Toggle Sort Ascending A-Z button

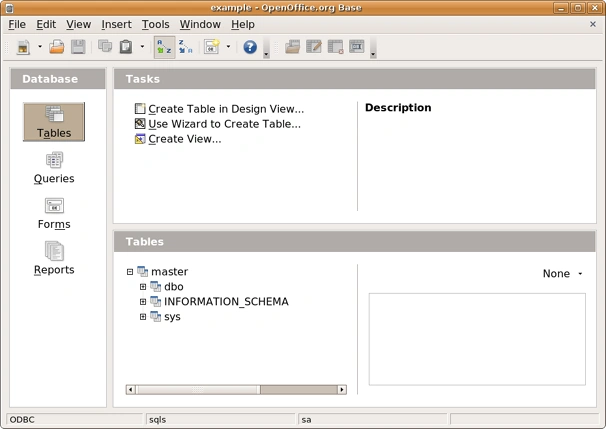[x=164, y=47]
